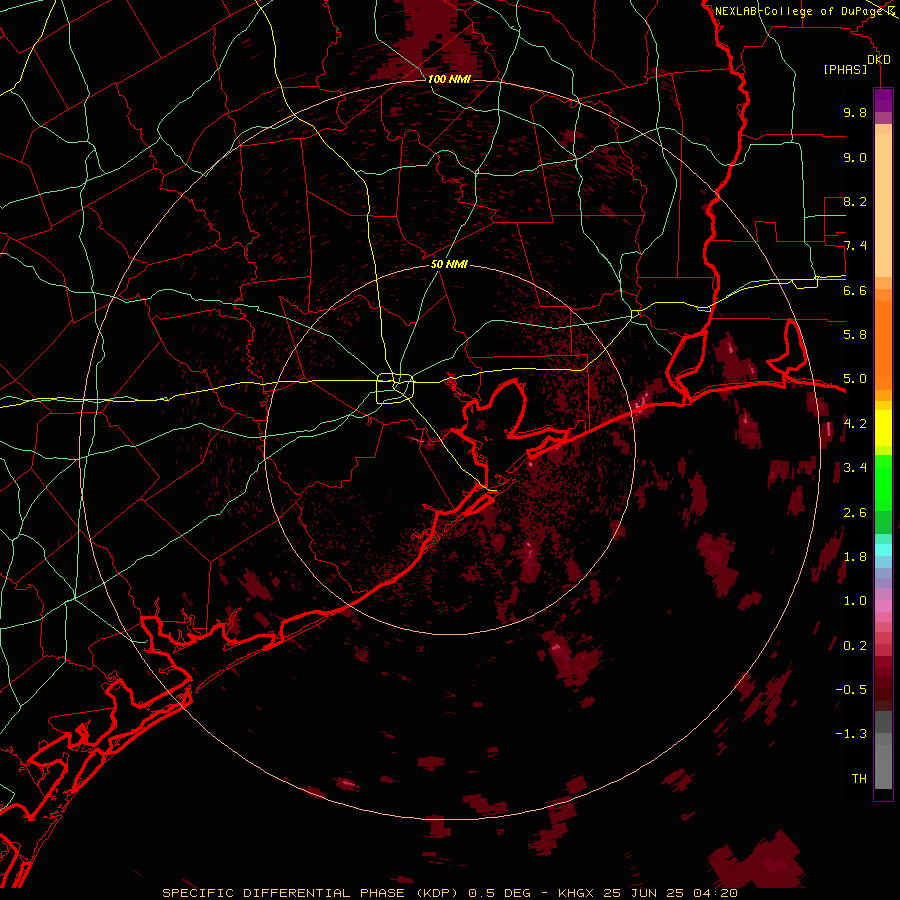Click the 1.0 scale label
This screenshot has width=900, height=900.
pos(855,601)
